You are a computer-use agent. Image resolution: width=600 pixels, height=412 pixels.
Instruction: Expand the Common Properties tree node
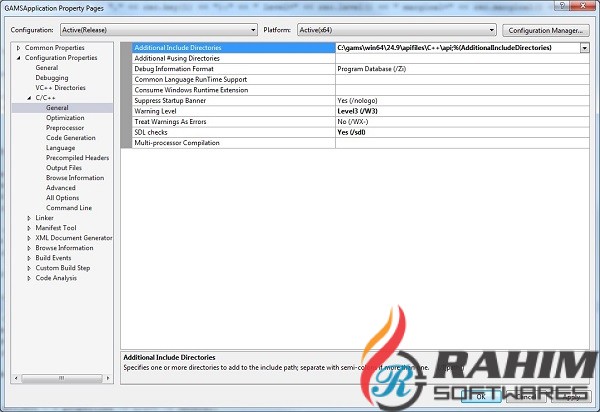18,48
